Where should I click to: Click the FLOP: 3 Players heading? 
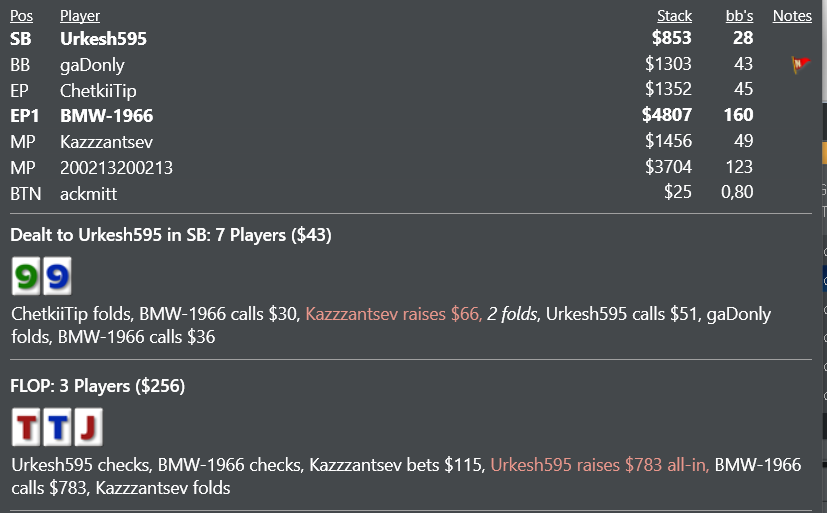tap(98, 386)
